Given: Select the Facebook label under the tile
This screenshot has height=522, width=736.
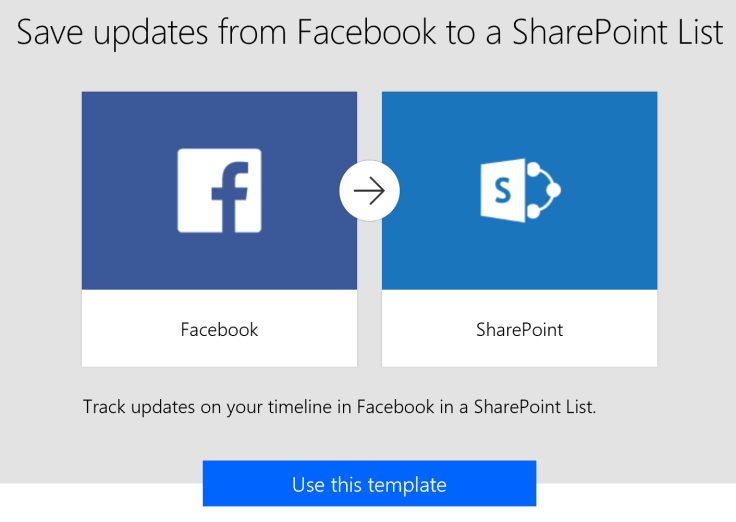Looking at the screenshot, I should pyautogui.click(x=219, y=329).
